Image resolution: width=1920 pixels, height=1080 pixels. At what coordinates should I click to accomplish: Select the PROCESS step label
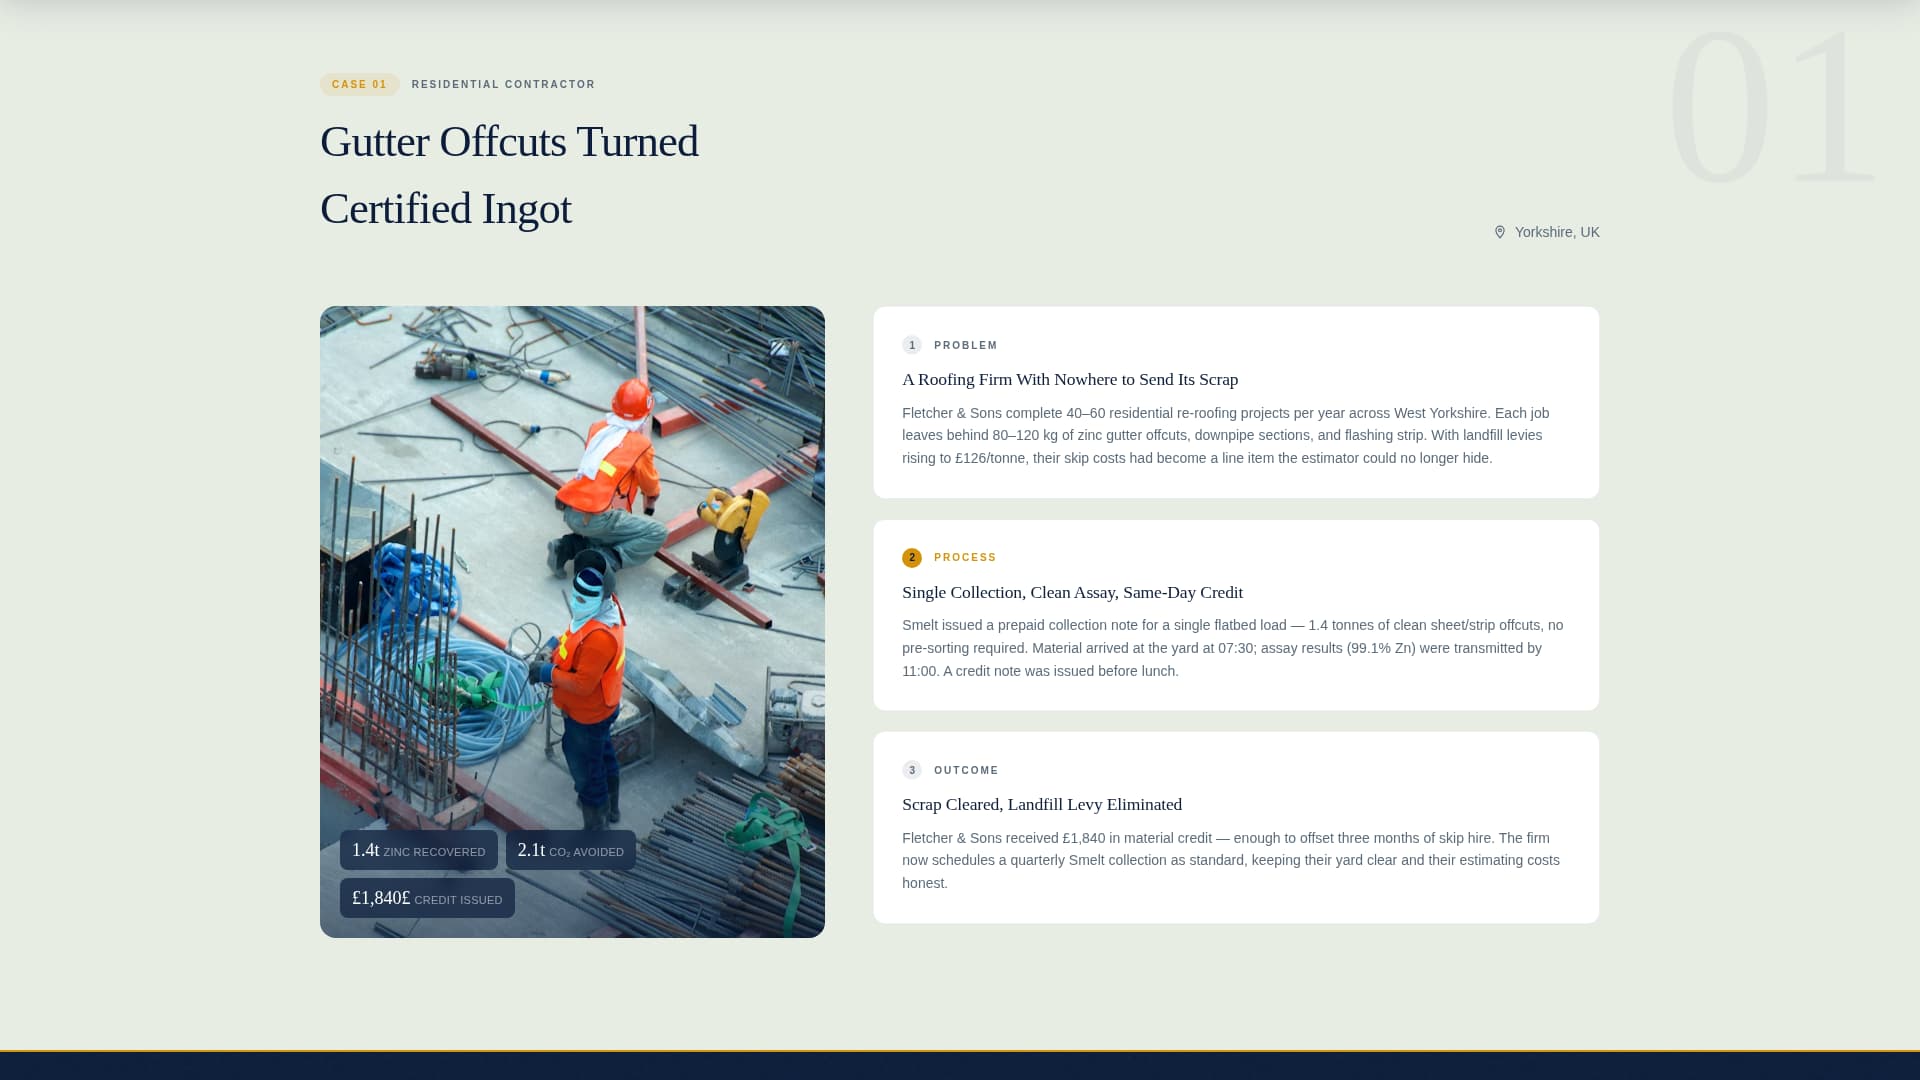(x=965, y=558)
